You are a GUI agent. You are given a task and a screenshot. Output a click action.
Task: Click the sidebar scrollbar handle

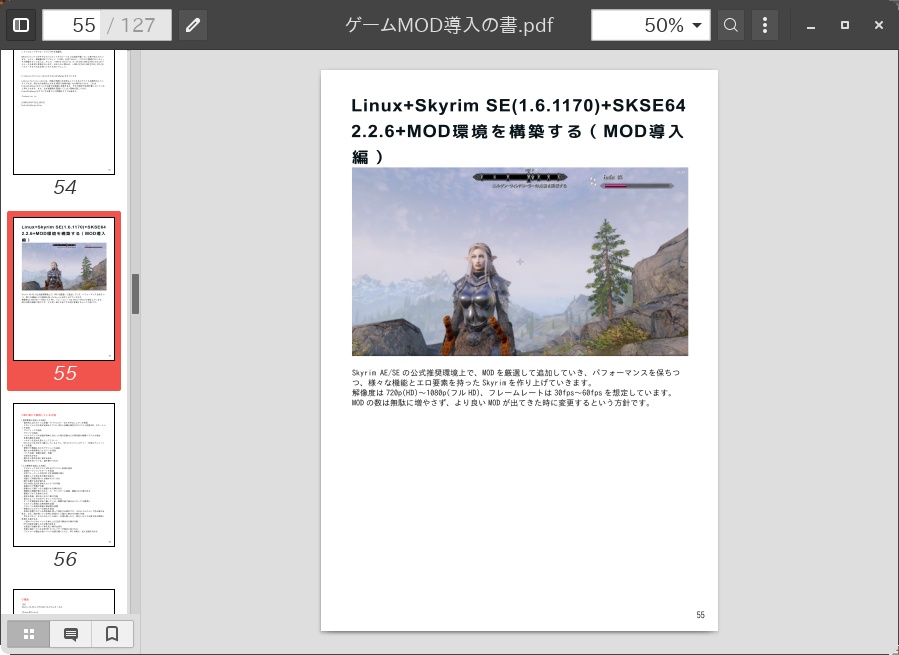click(x=135, y=294)
